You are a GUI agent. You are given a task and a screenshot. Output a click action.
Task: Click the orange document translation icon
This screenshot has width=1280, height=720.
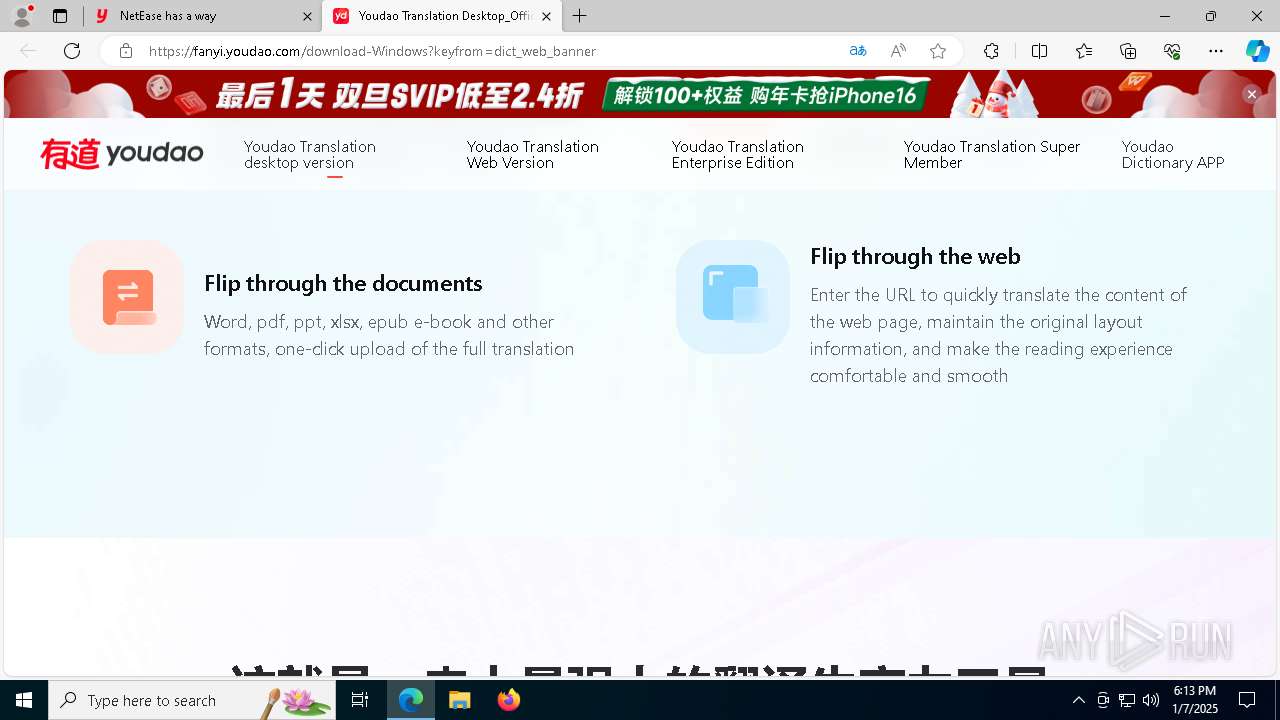coord(127,297)
